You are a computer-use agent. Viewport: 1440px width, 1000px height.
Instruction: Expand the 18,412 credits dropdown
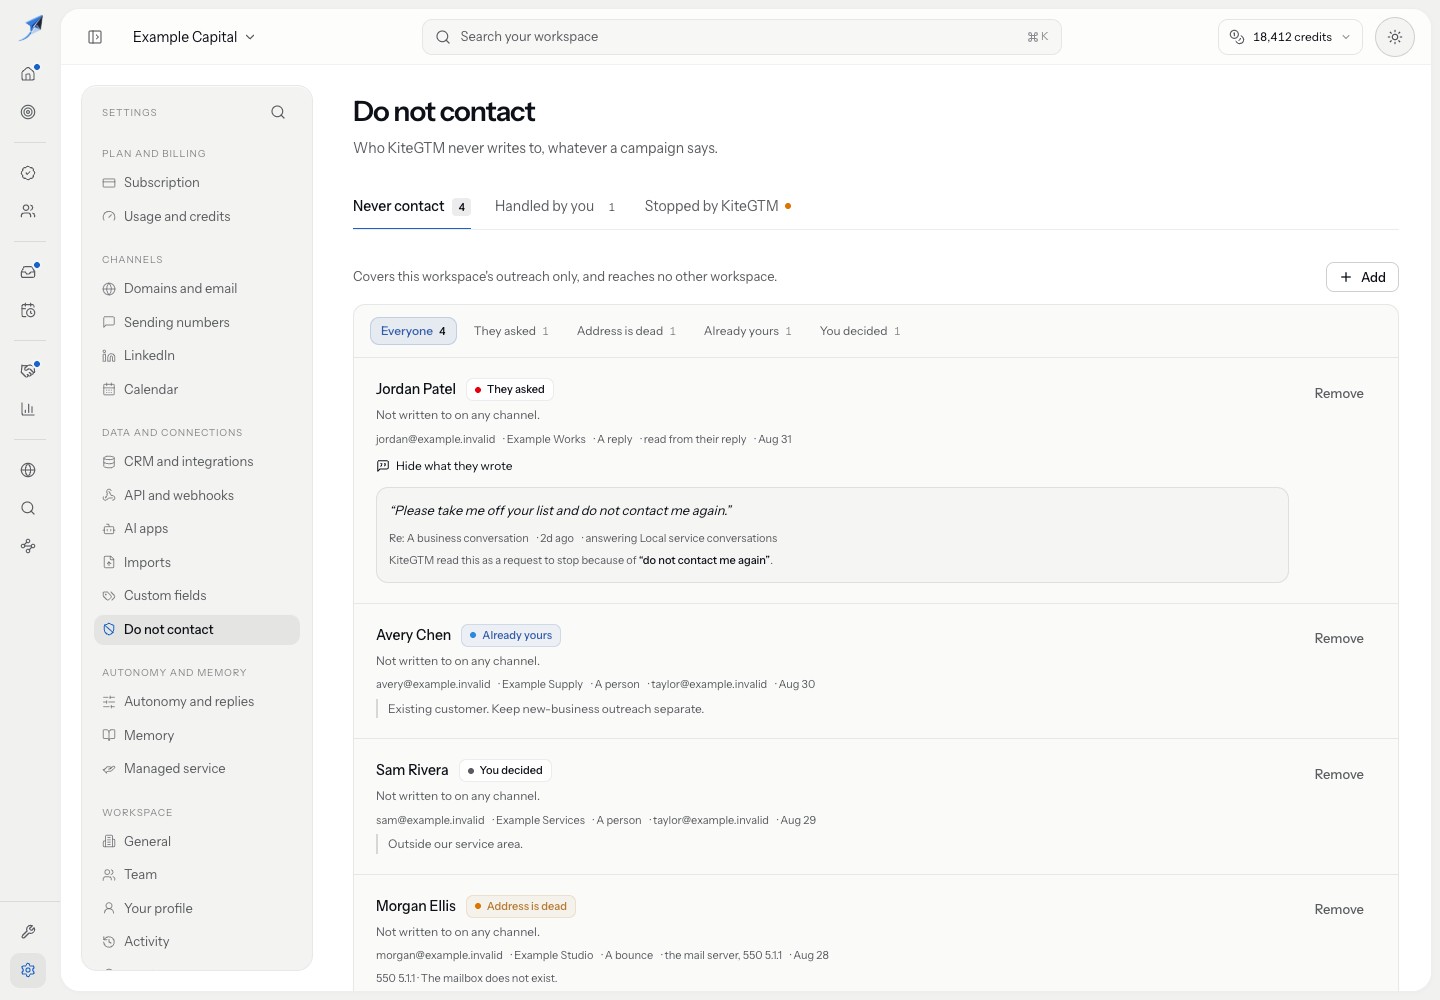[1290, 37]
